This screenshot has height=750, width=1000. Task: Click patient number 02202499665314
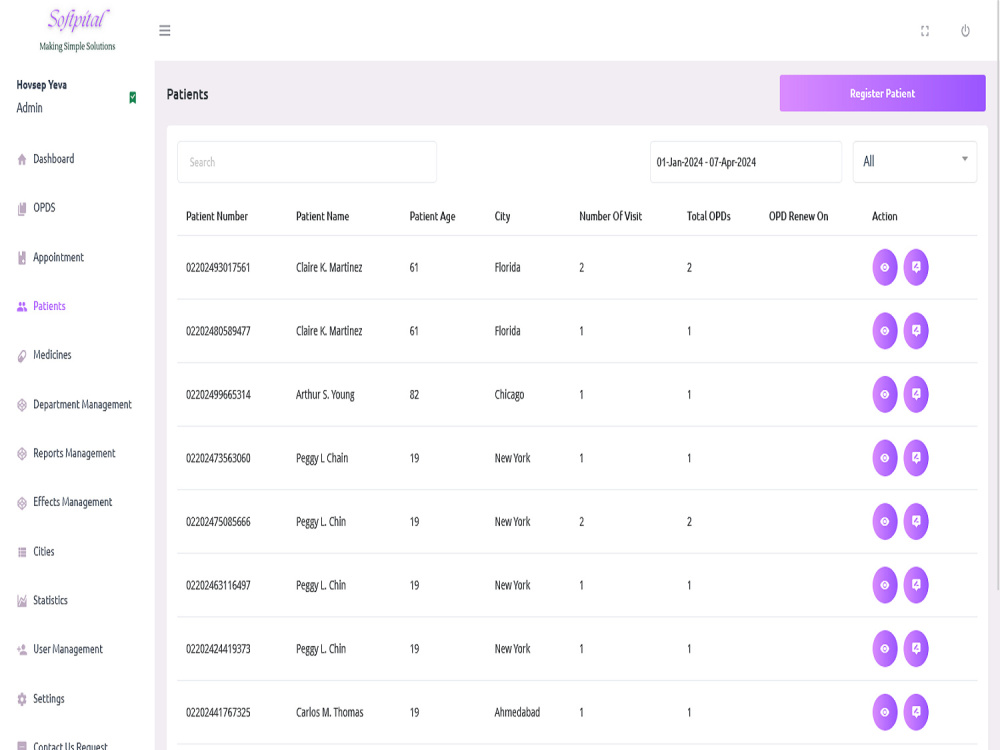218,395
